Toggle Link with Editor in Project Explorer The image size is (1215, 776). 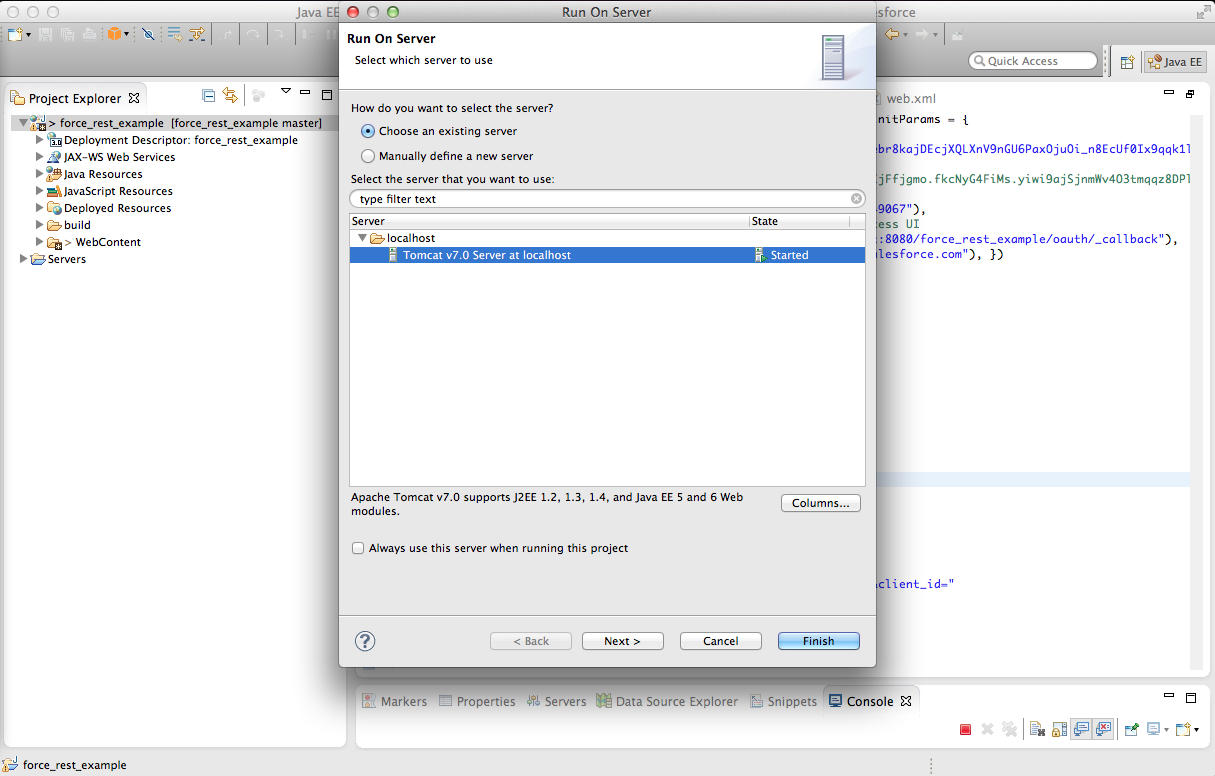[230, 96]
